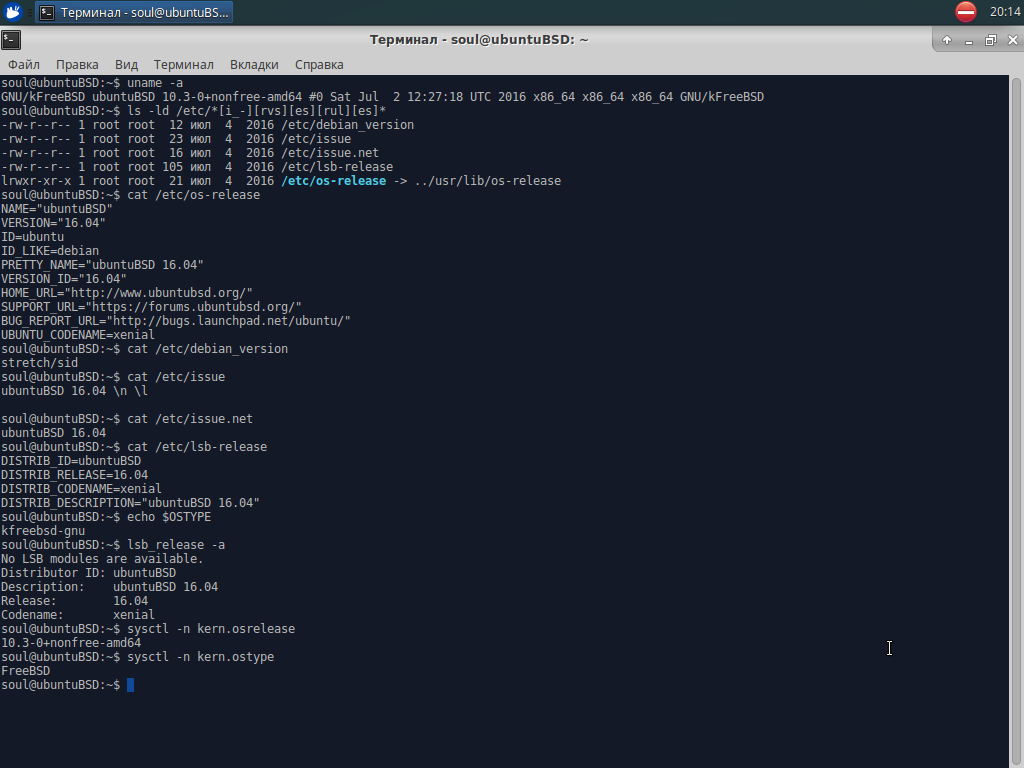Click the text NAME="ubuntuBSD"
Viewport: 1024px width, 768px height.
tap(57, 209)
